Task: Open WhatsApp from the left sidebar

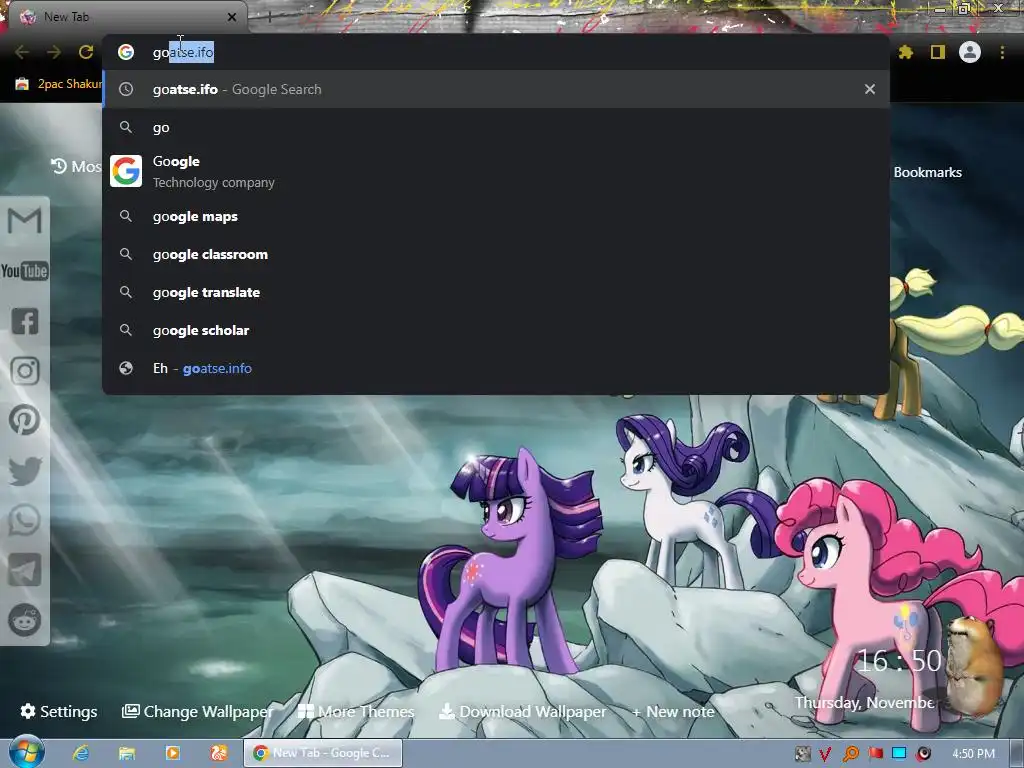Action: pos(25,520)
